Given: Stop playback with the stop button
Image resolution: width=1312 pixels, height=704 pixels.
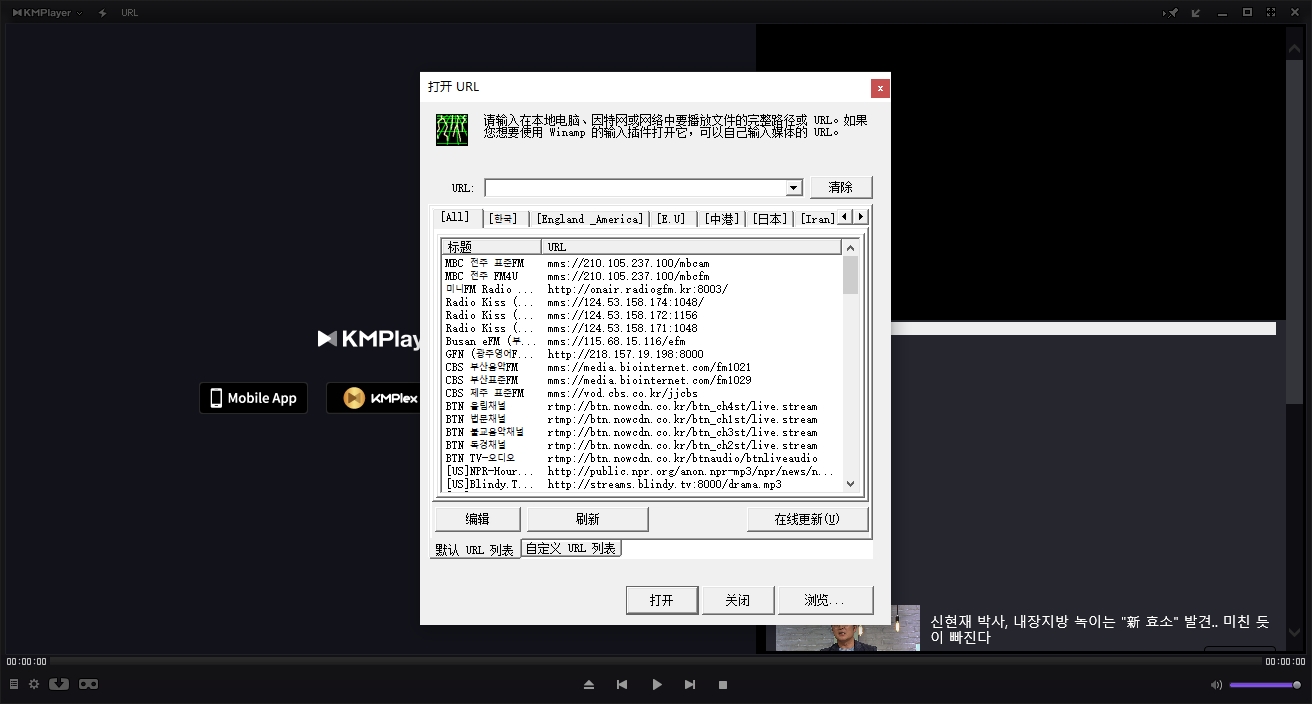Looking at the screenshot, I should tap(723, 685).
